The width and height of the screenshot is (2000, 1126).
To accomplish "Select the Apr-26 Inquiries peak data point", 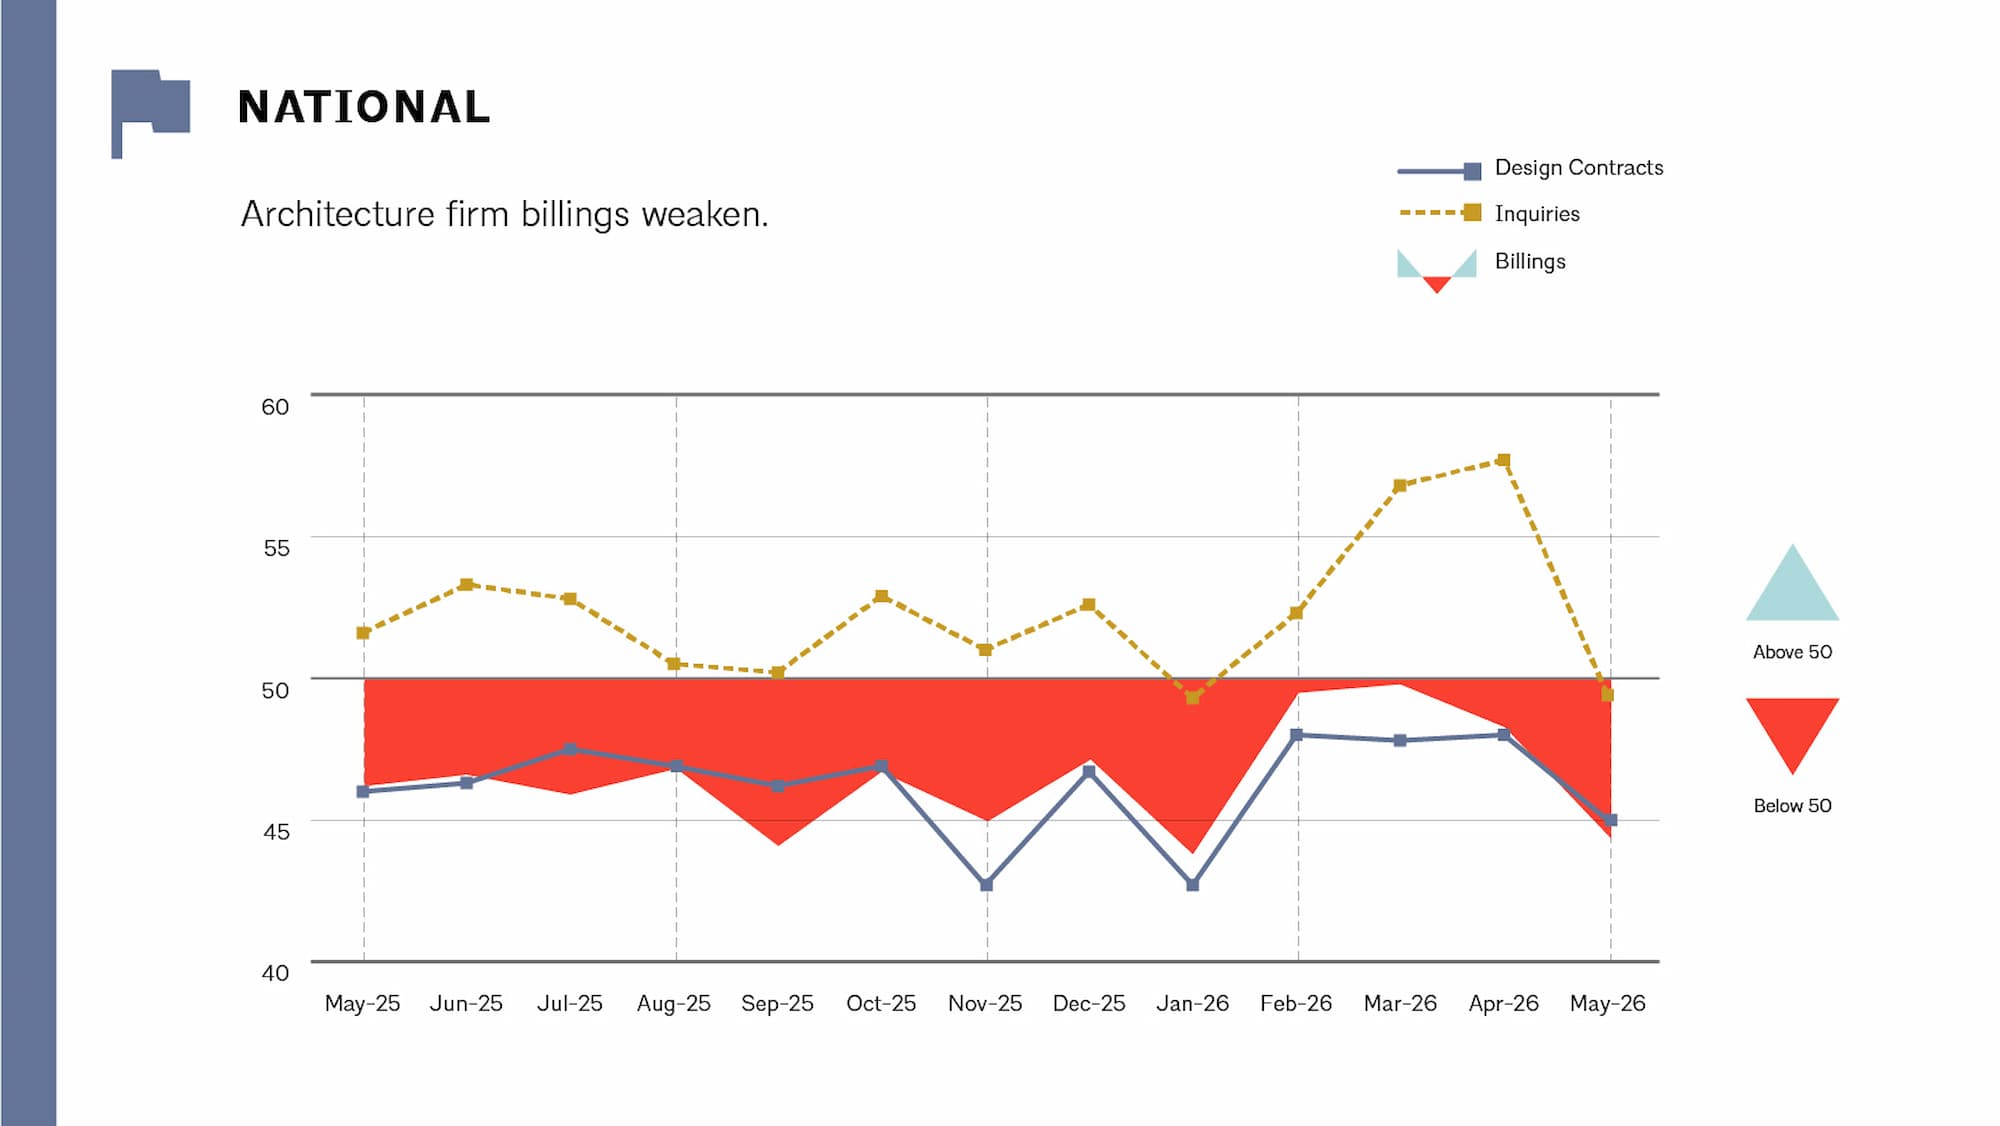I will pos(1503,461).
